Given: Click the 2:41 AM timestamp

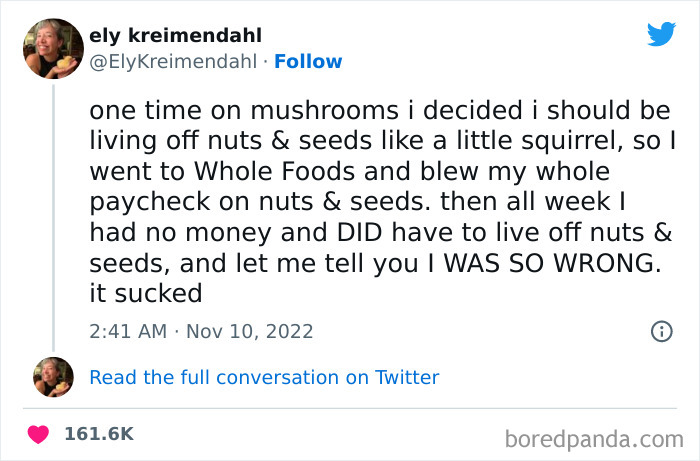Looking at the screenshot, I should 129,331.
